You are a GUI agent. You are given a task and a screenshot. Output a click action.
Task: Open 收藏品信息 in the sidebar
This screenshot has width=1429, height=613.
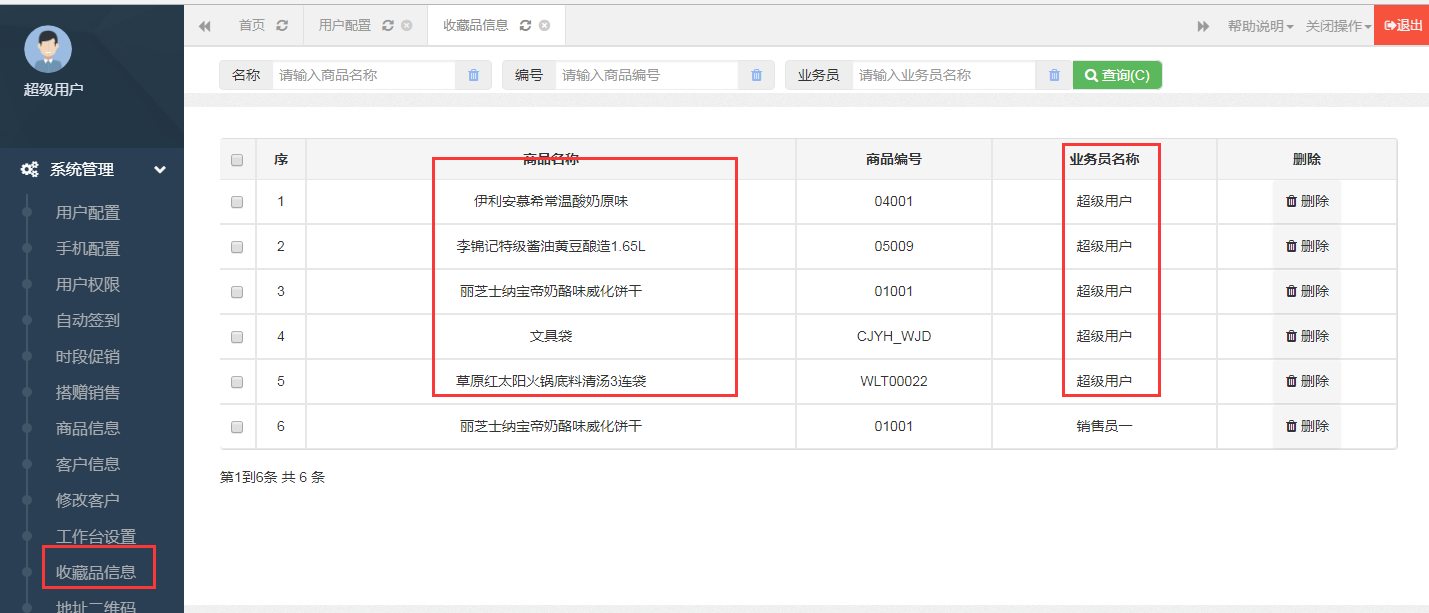(96, 572)
